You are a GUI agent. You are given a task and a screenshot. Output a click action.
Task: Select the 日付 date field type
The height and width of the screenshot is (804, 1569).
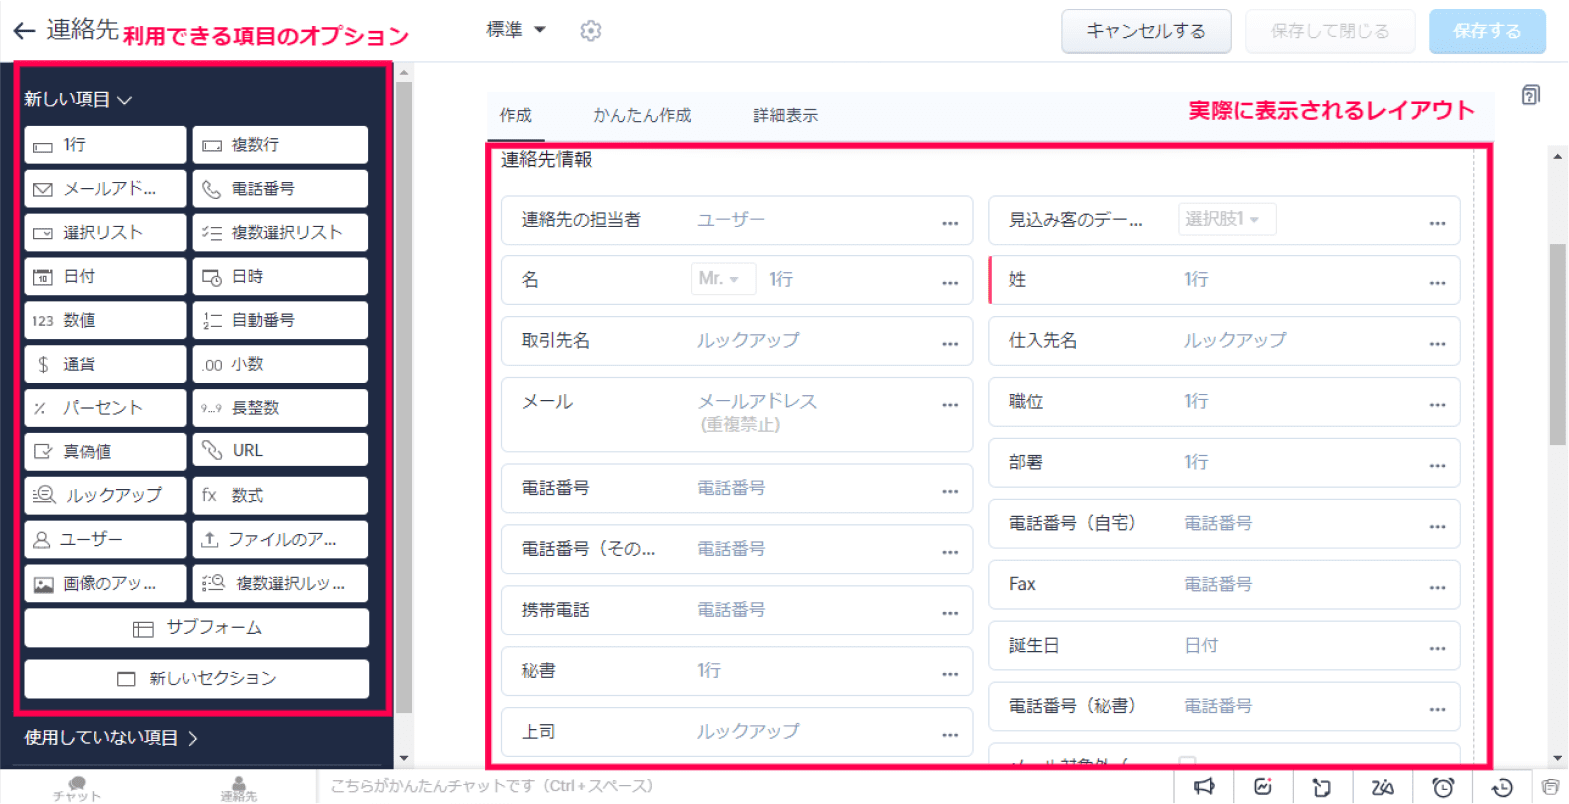tap(105, 277)
